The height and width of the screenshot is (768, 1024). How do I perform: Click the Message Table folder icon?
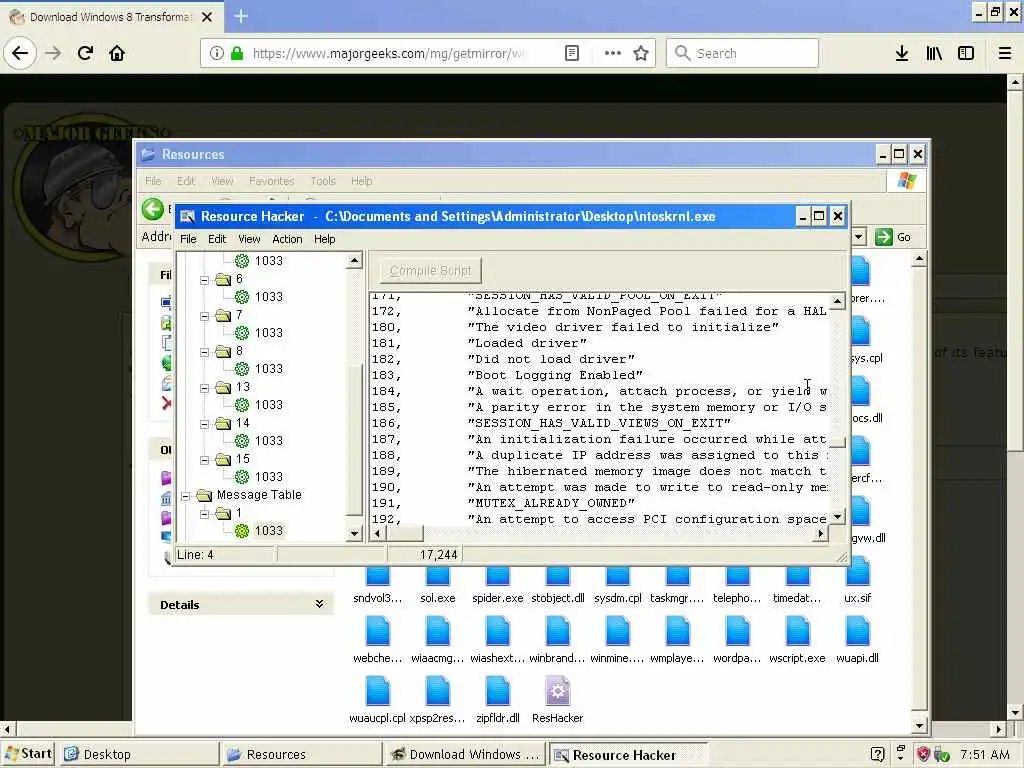[x=204, y=495]
